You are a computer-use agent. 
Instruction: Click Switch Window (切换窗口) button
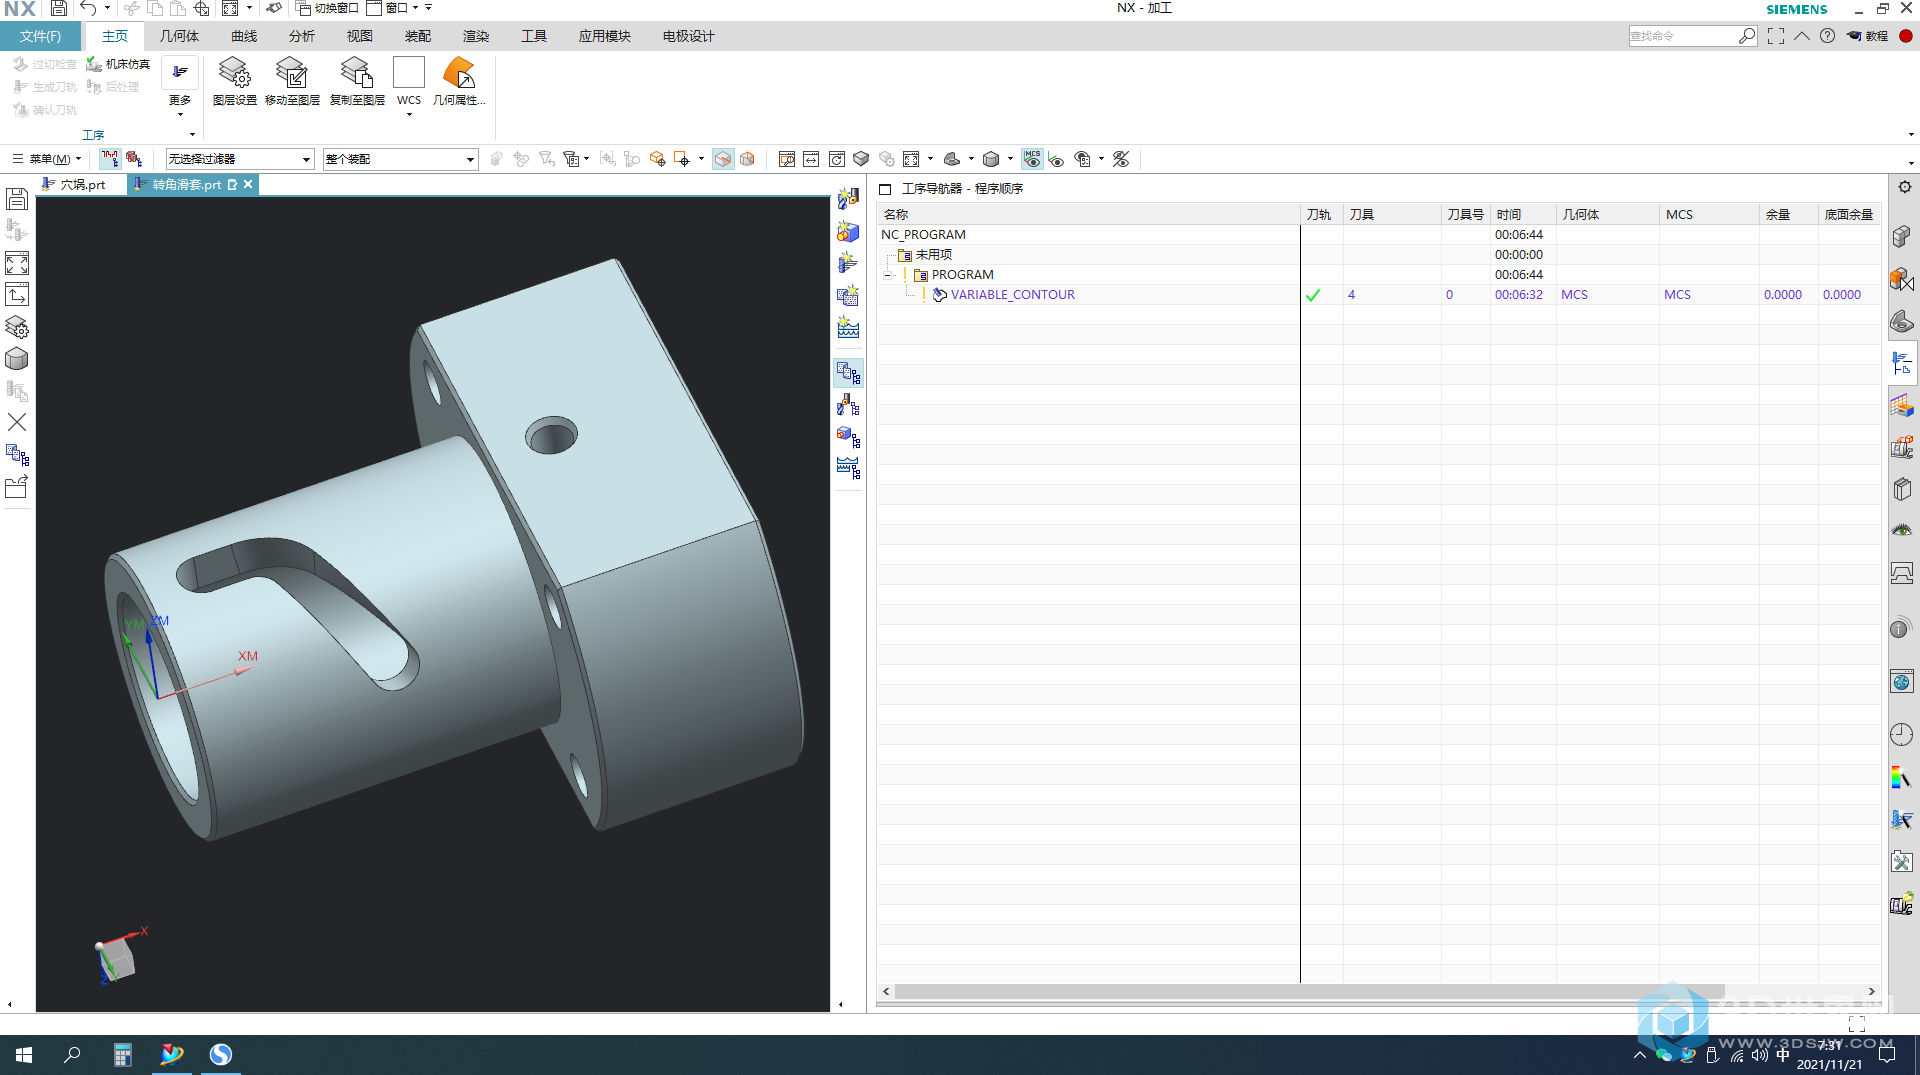pos(328,8)
